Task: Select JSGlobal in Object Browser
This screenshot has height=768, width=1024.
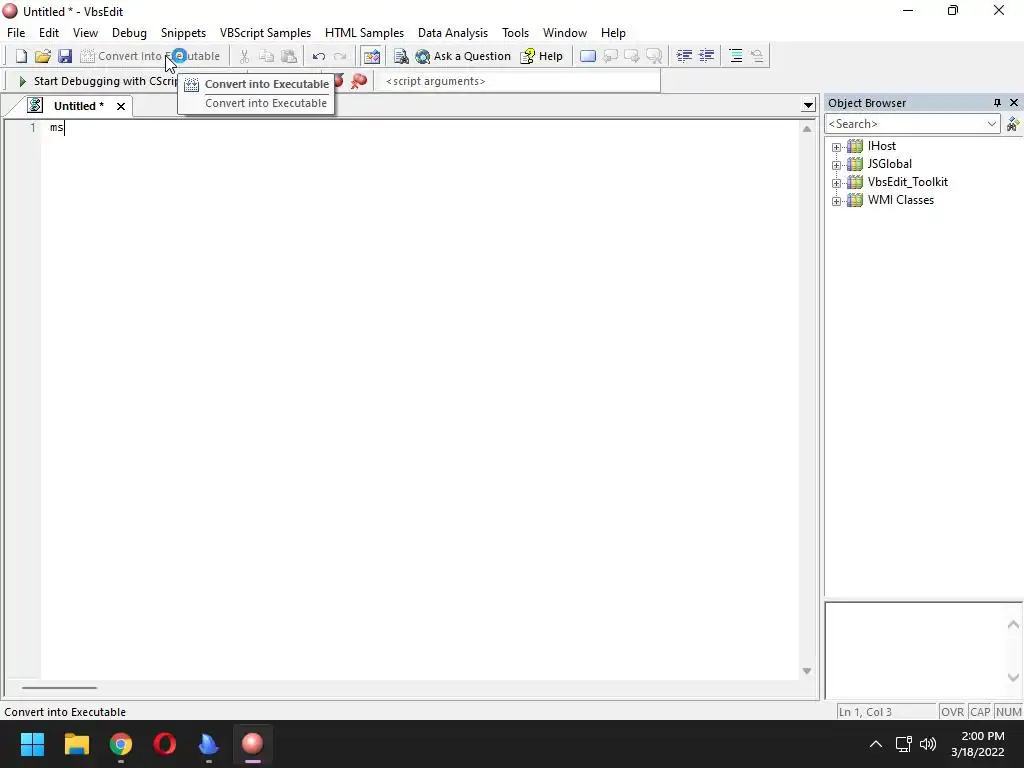Action: (889, 164)
